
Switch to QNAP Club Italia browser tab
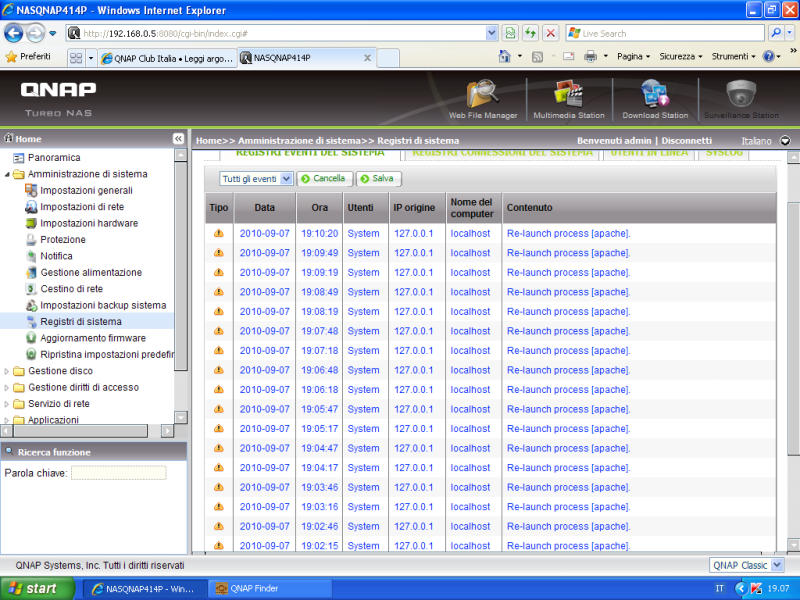coord(166,57)
